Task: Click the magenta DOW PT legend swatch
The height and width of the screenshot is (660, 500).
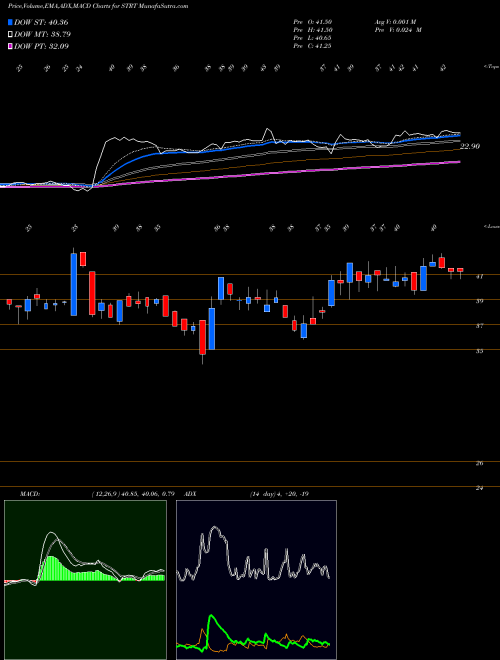Action: pos(10,46)
